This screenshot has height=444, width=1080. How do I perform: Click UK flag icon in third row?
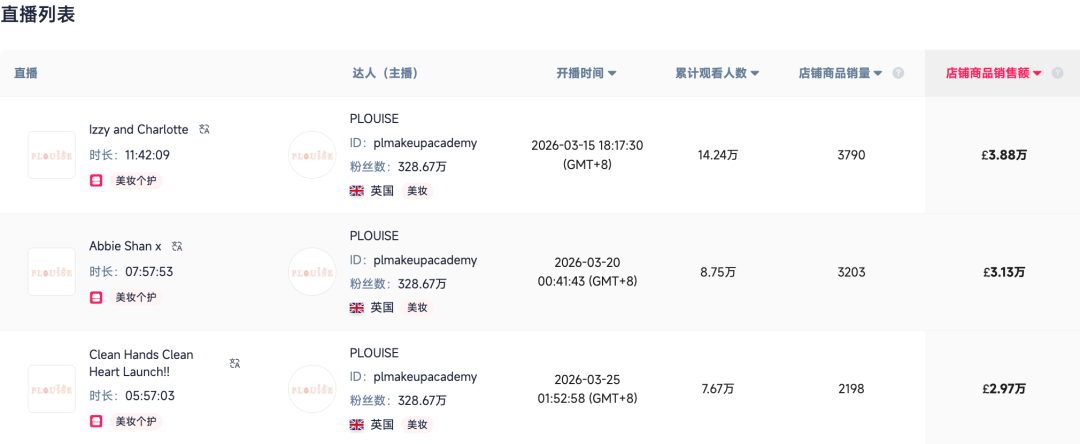pos(357,424)
